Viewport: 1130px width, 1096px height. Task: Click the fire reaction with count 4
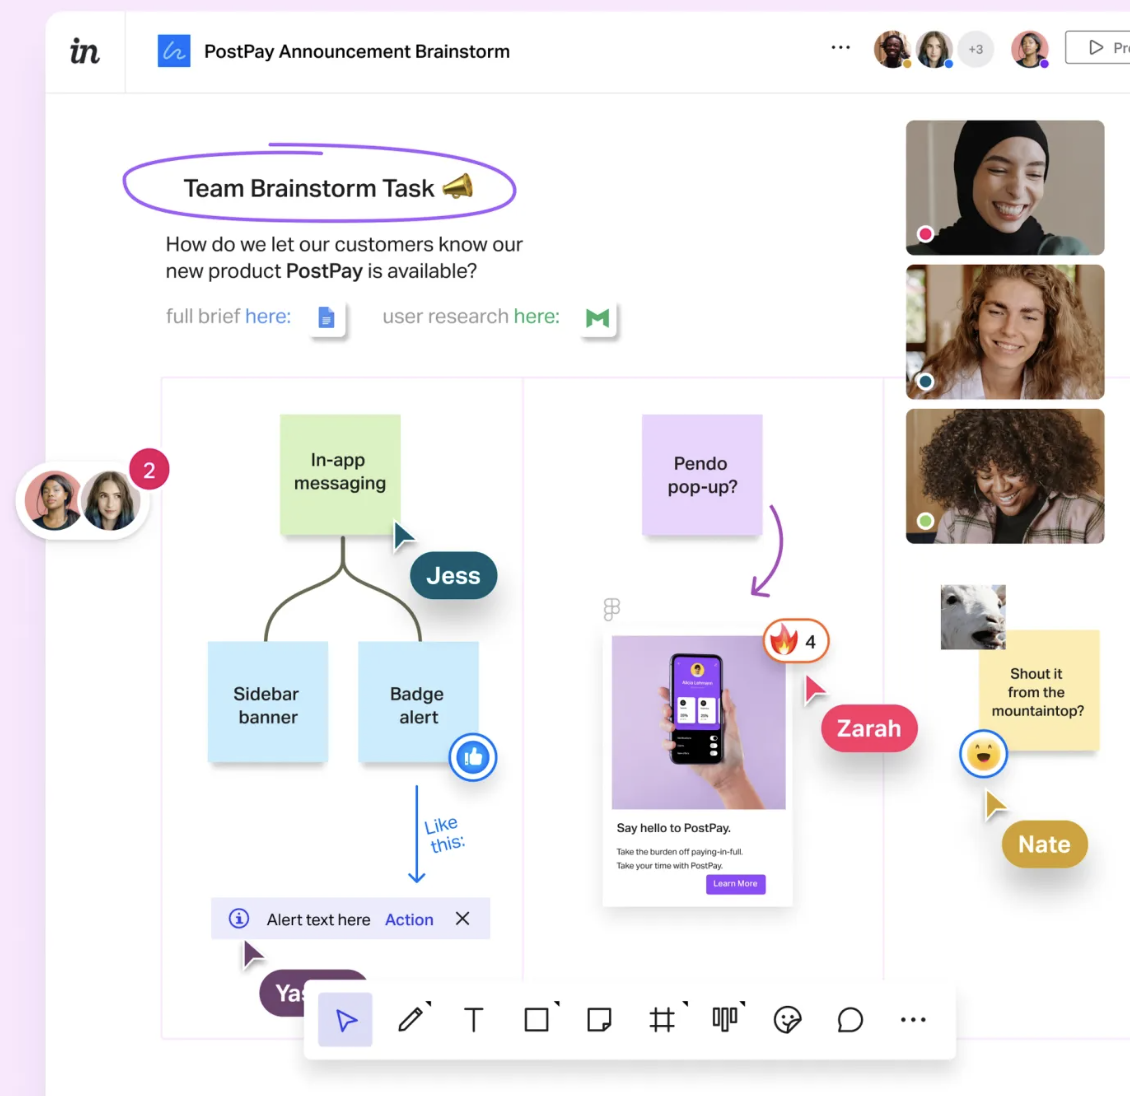click(x=796, y=641)
